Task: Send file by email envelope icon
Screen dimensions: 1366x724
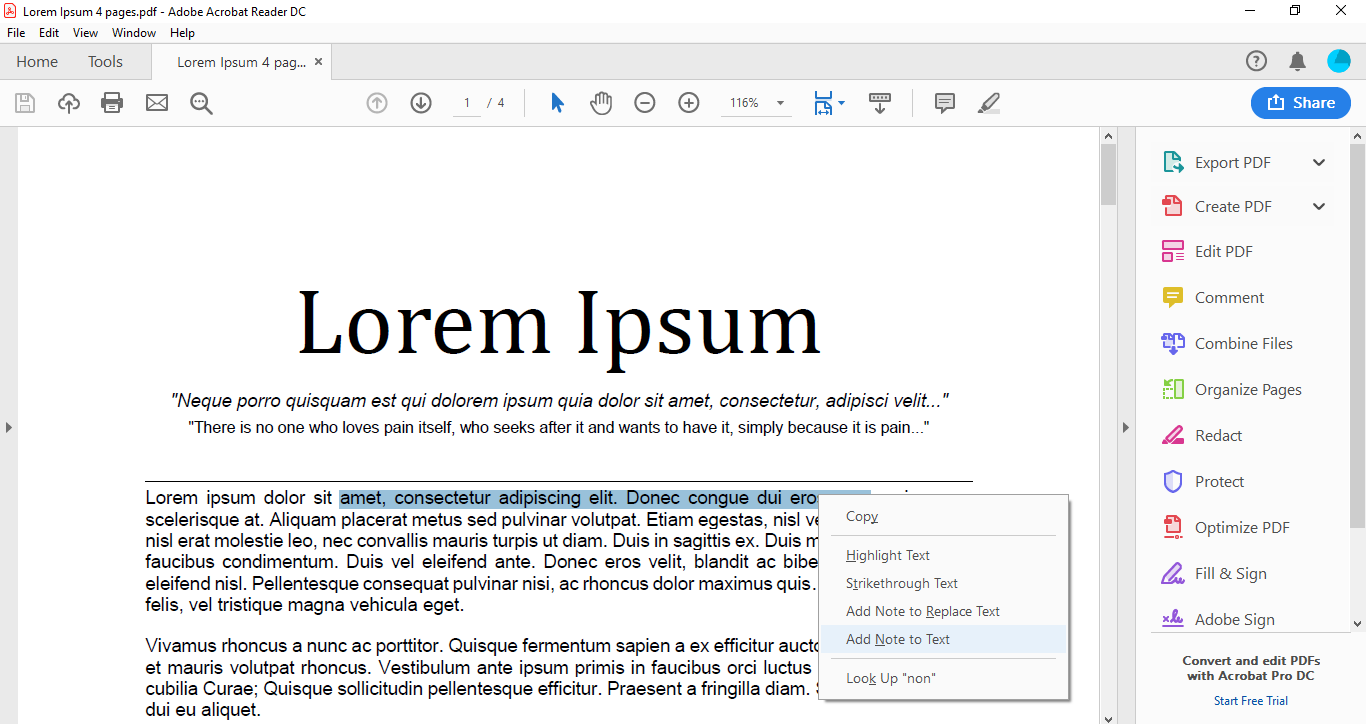Action: 157,103
